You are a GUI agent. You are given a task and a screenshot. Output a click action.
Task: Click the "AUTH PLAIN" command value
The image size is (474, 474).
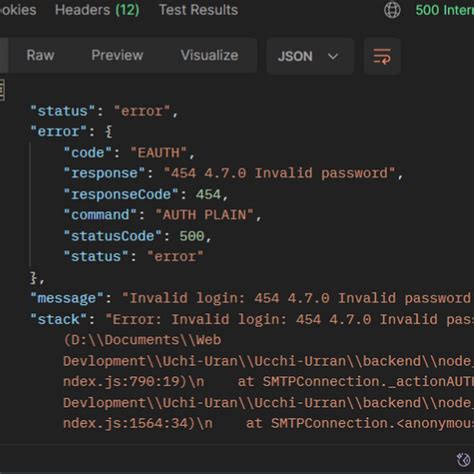(x=204, y=215)
